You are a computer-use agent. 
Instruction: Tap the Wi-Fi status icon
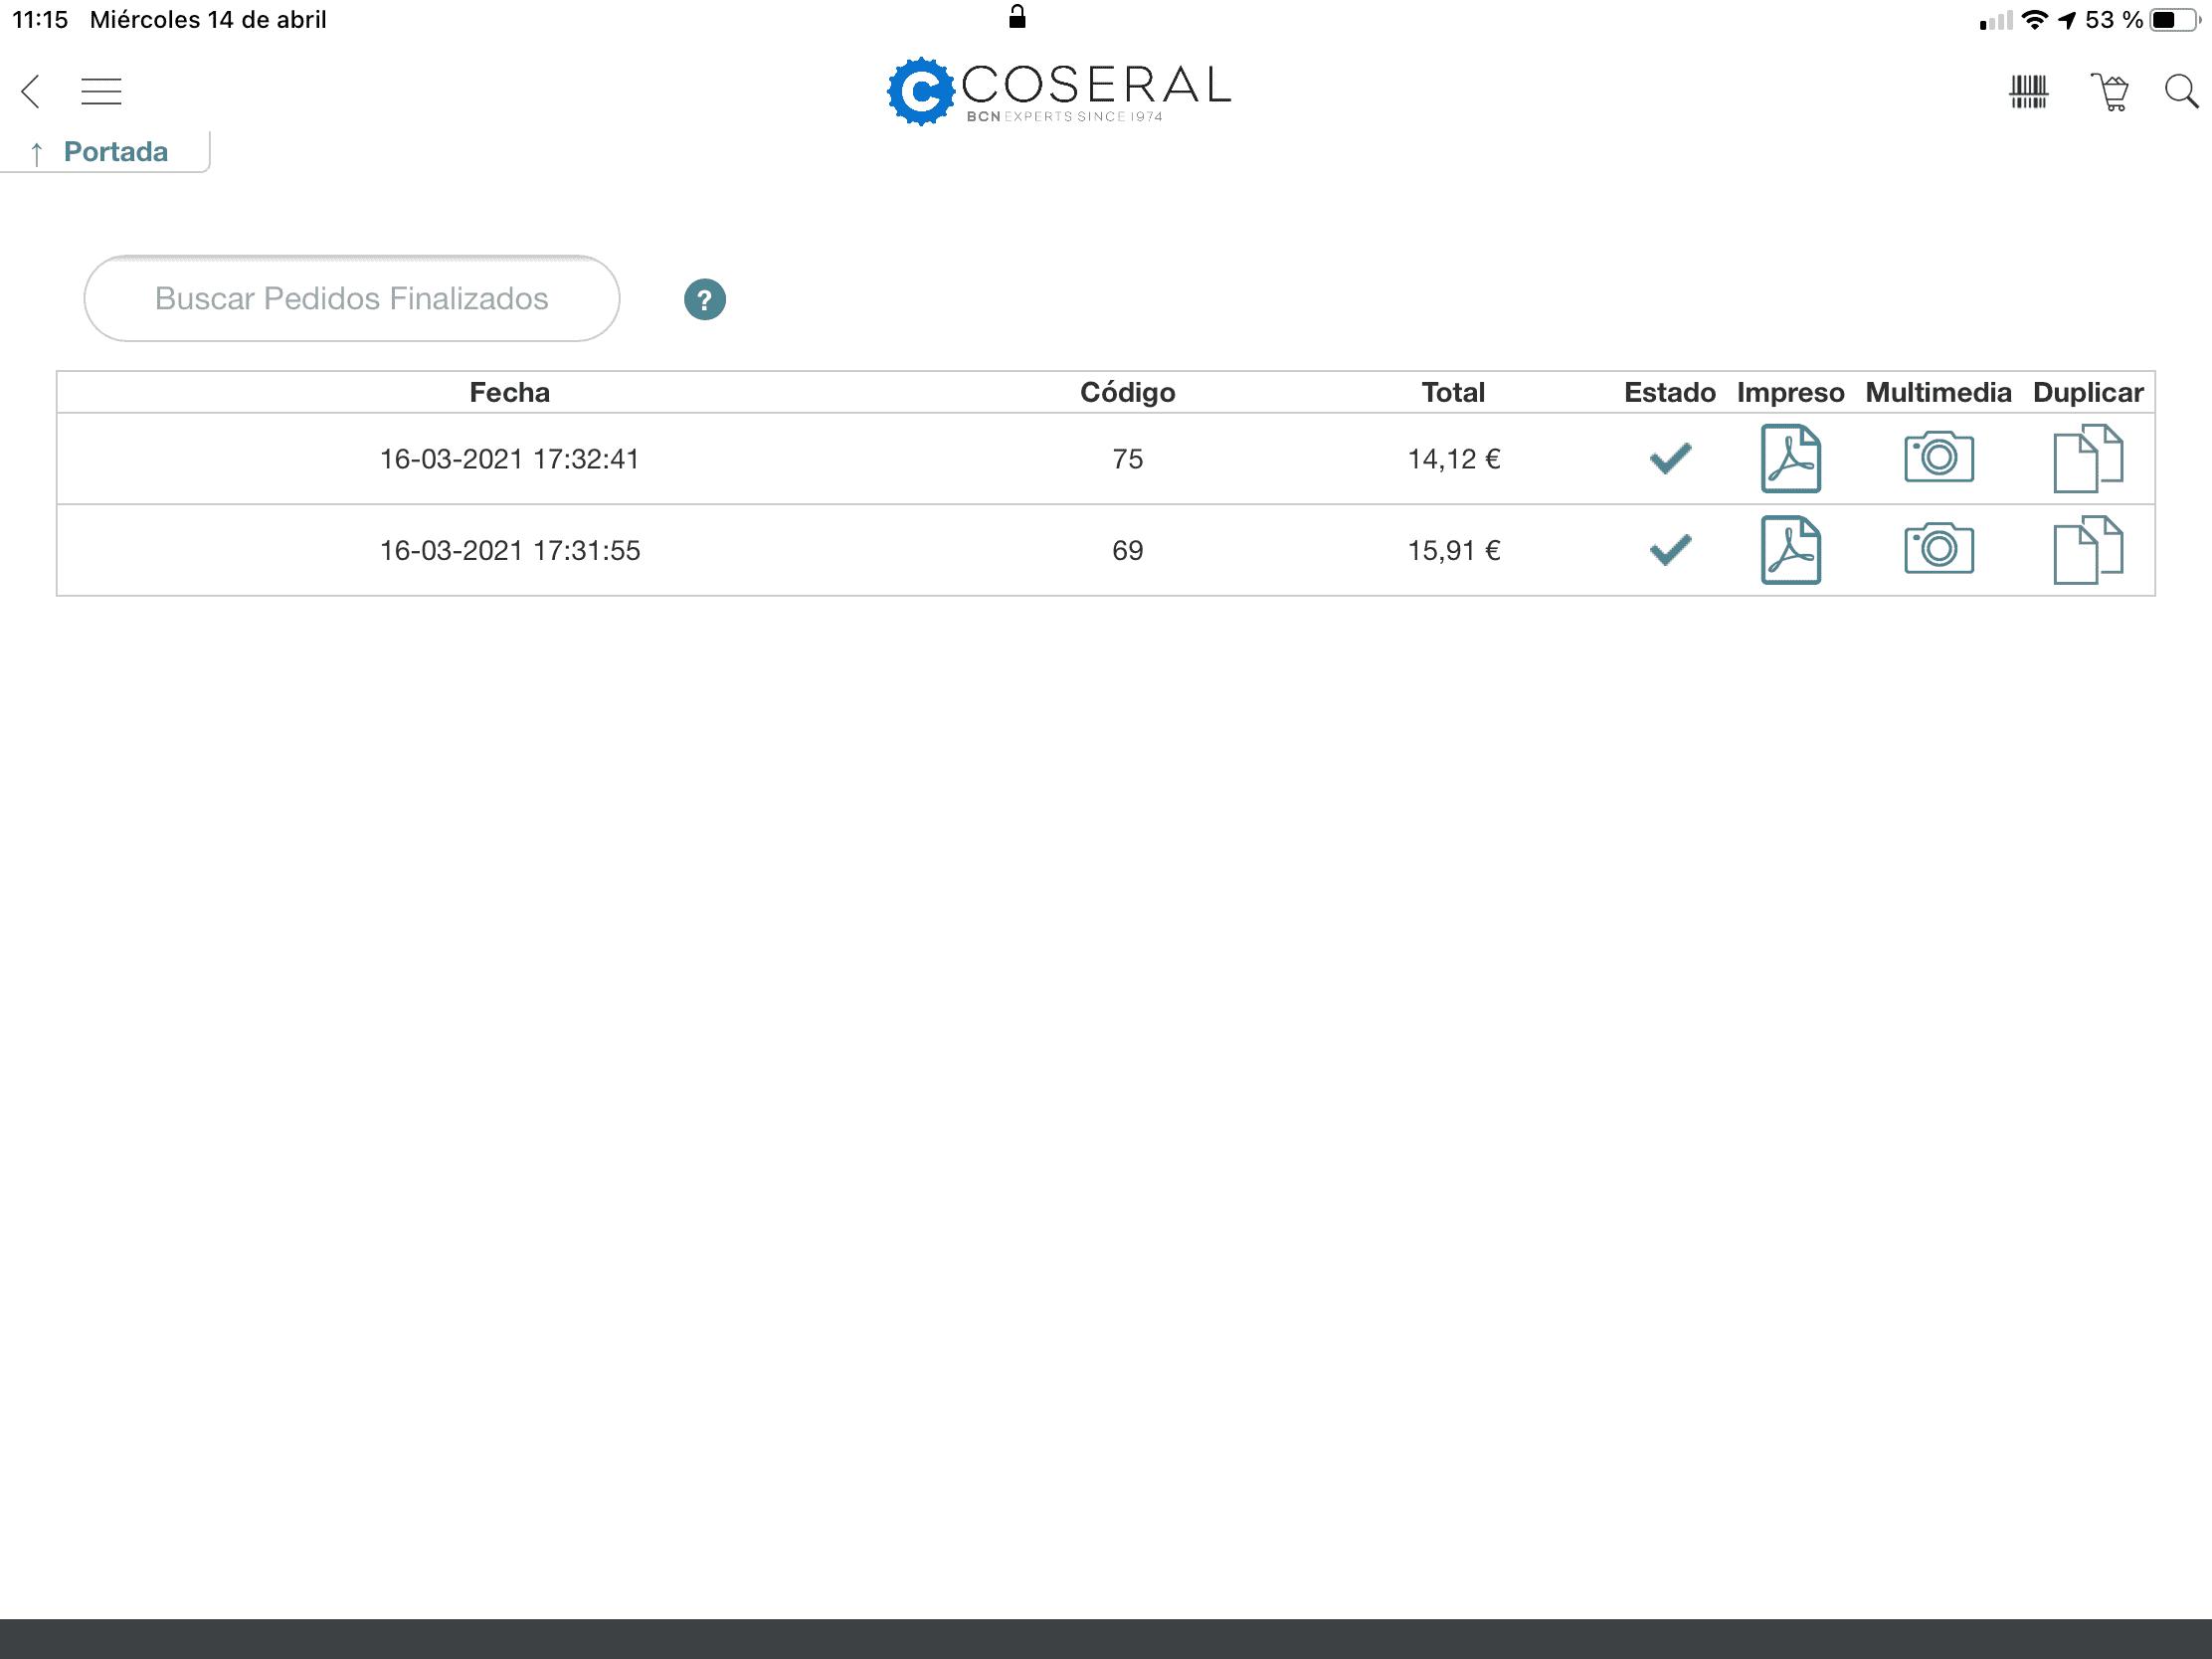tap(2034, 20)
